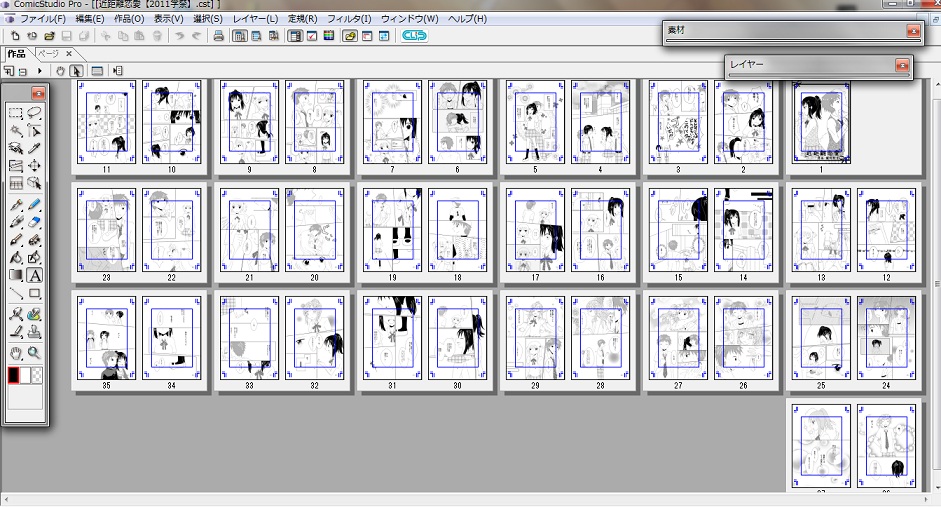
Task: Select the magic wand tool
Action: pos(16,131)
